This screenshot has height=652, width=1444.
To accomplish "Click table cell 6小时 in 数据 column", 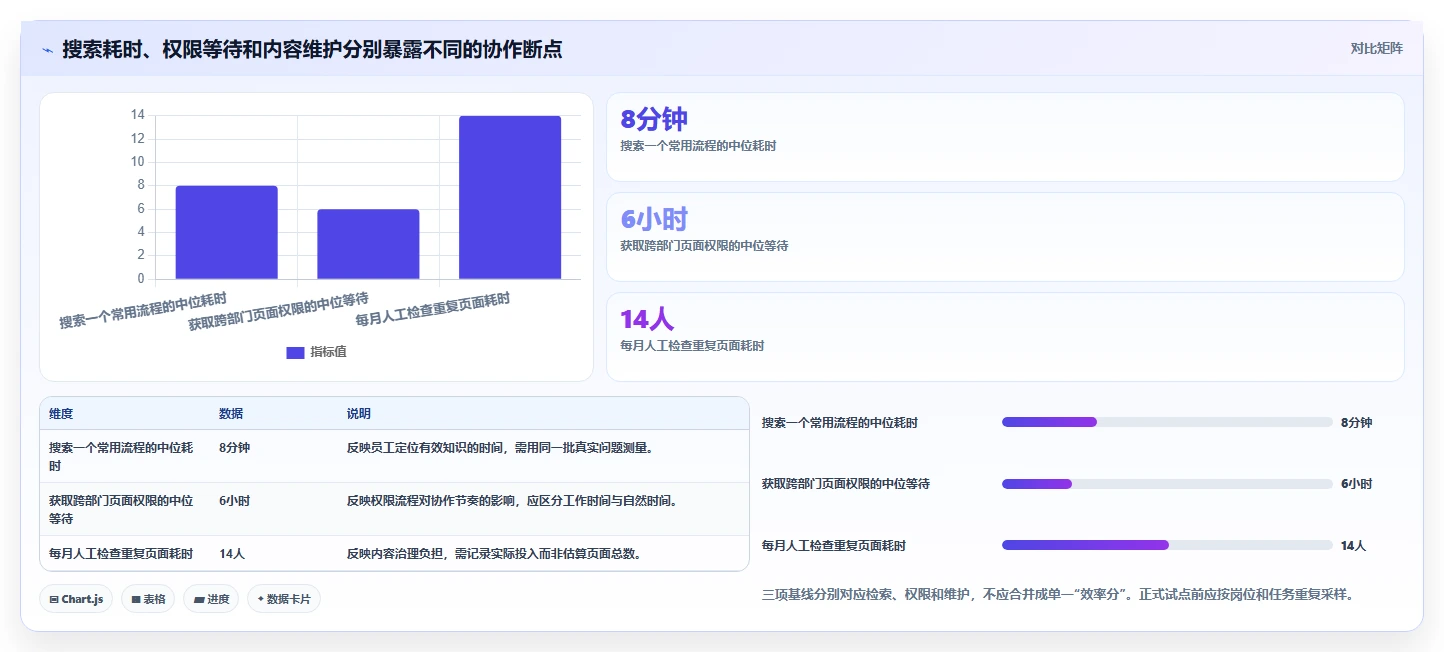I will pos(234,501).
